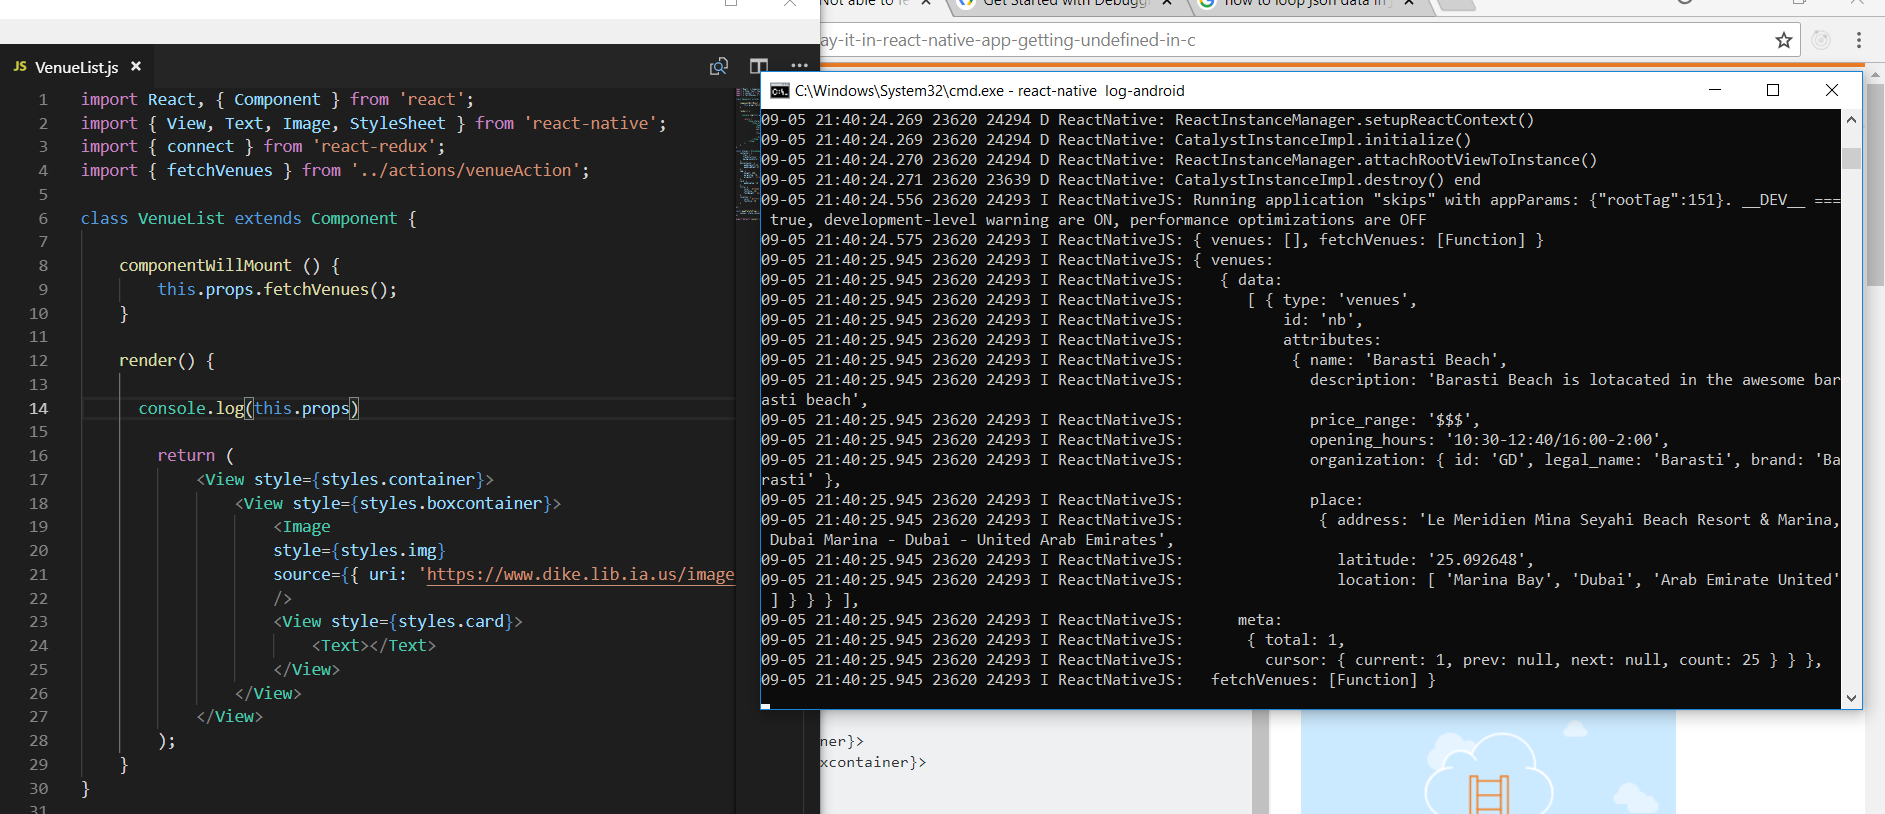
Task: Click the '<Image' tag on line 19
Action: [302, 526]
